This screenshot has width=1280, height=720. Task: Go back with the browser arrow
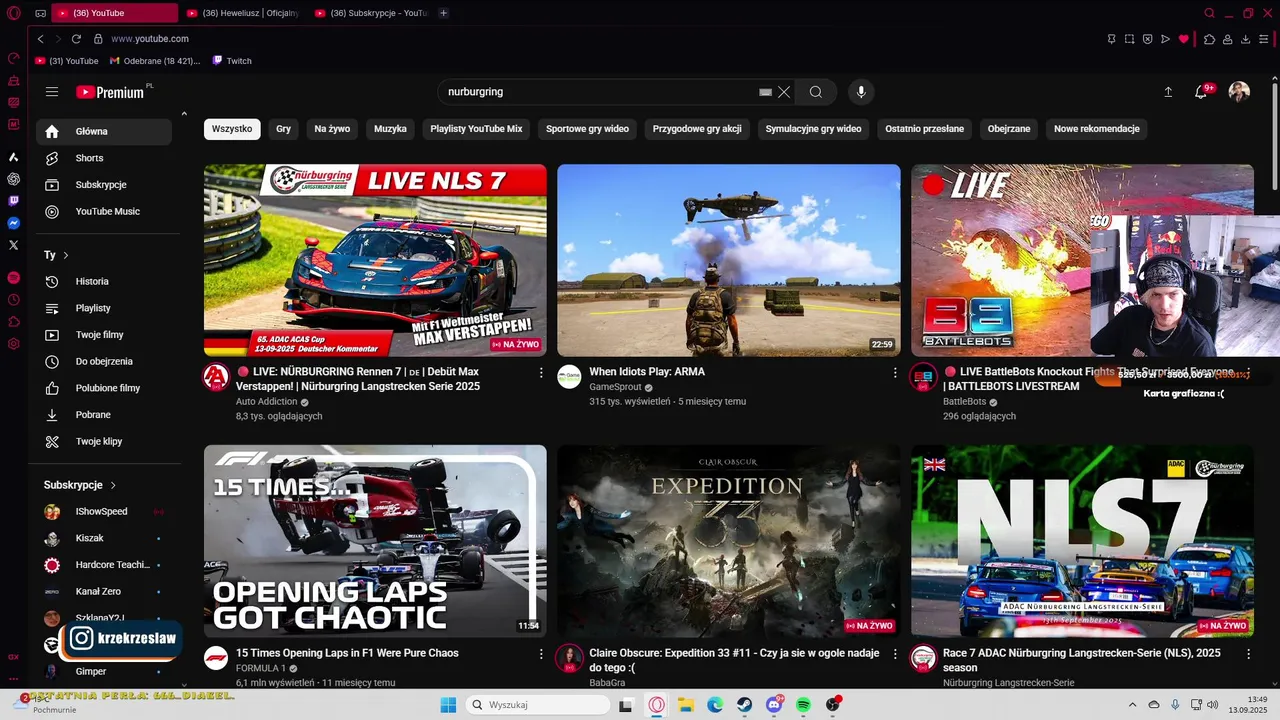point(40,39)
